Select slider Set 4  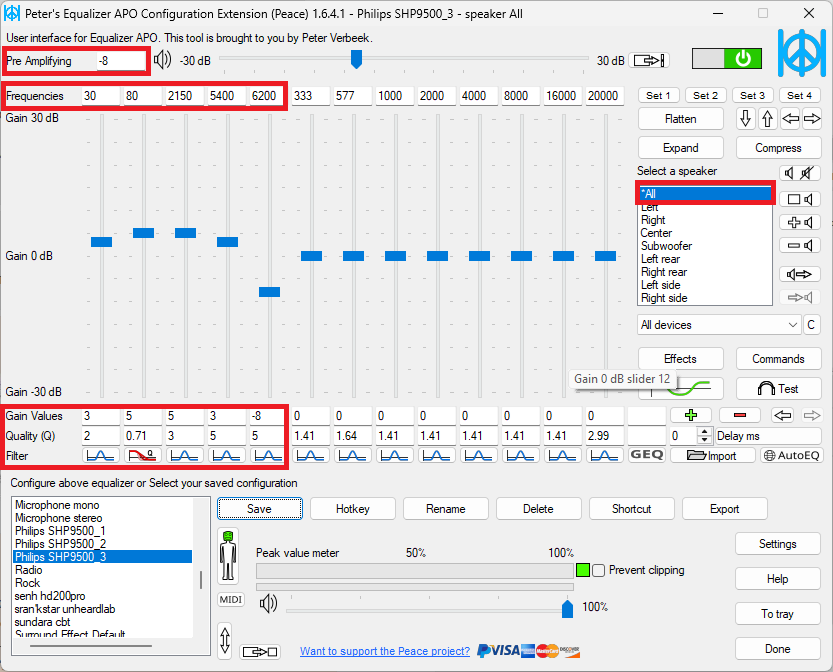(x=799, y=95)
